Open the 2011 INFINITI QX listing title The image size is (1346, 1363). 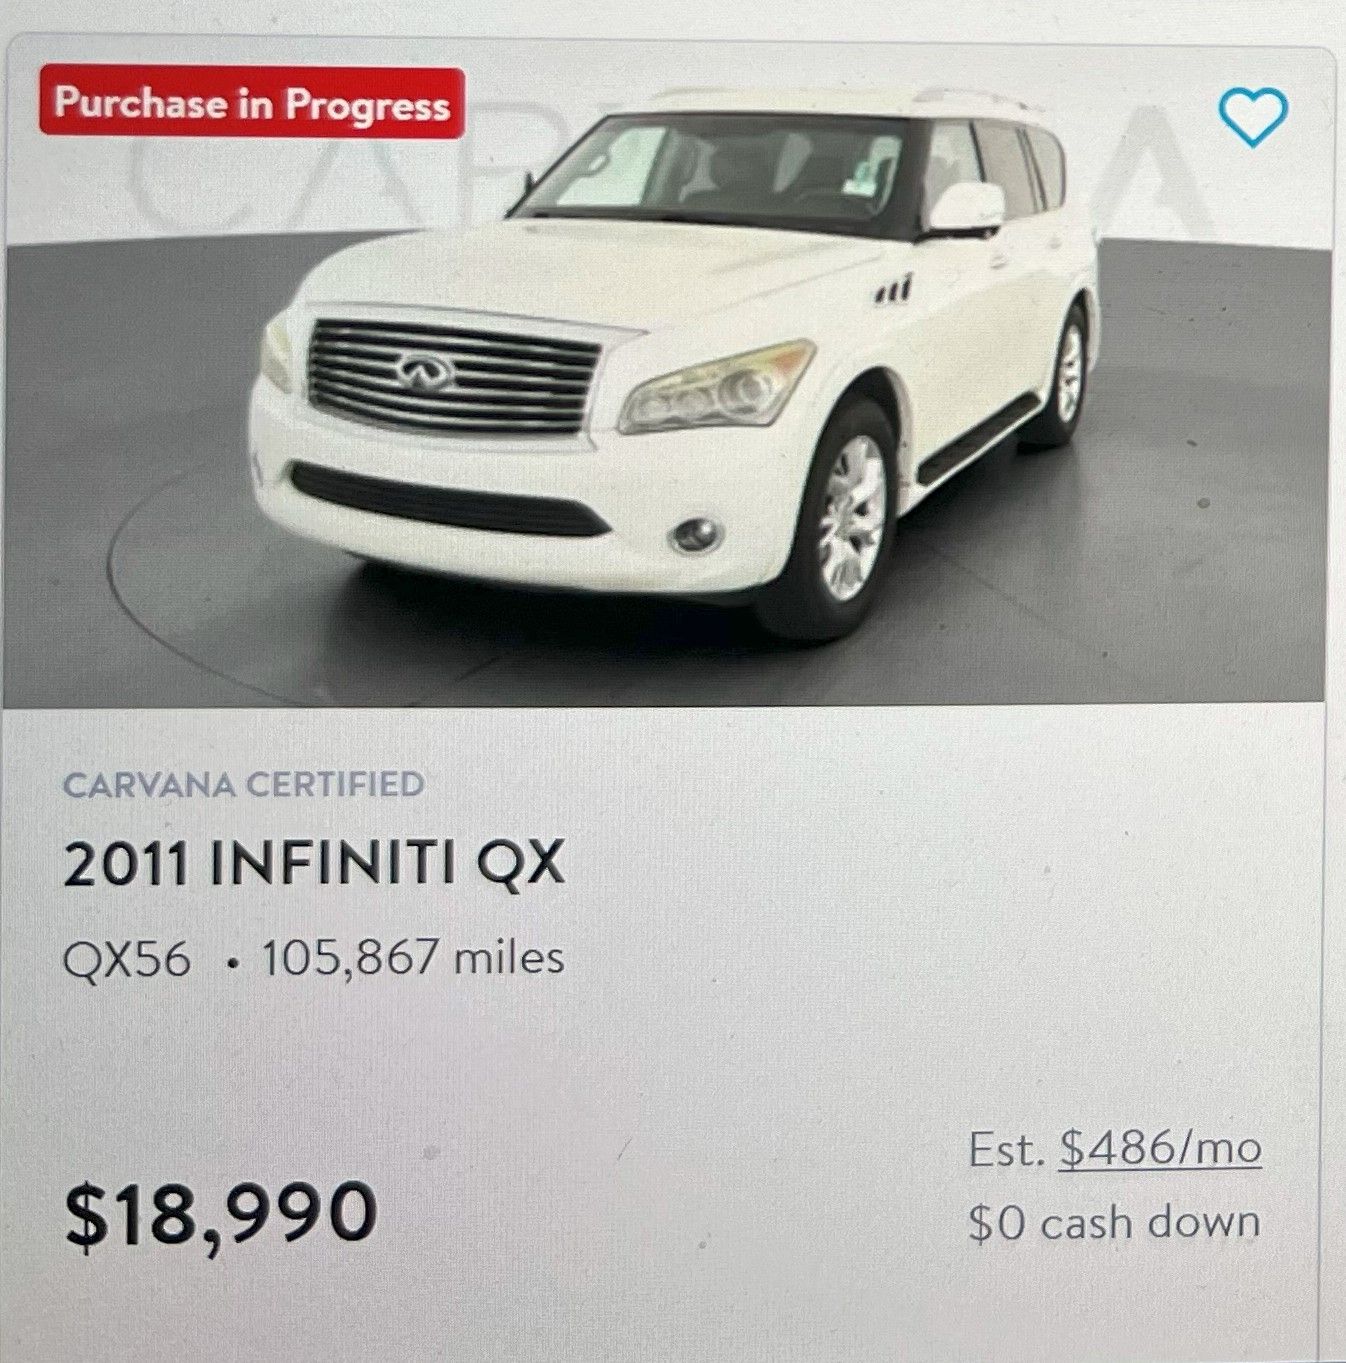coord(314,864)
